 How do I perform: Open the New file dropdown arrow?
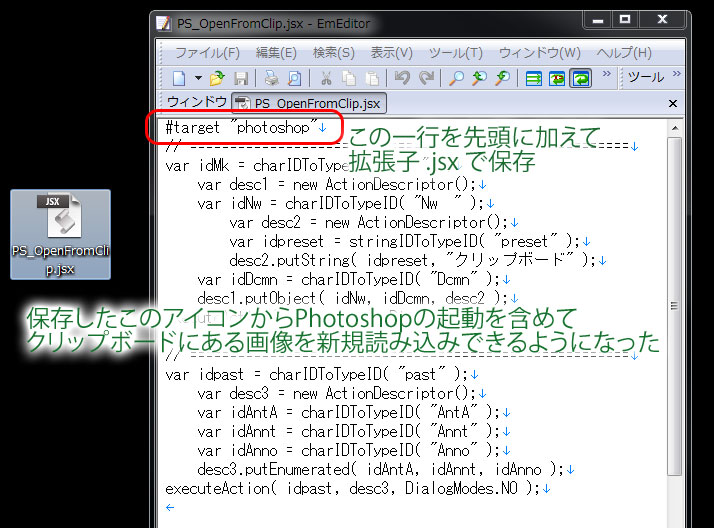pyautogui.click(x=198, y=78)
